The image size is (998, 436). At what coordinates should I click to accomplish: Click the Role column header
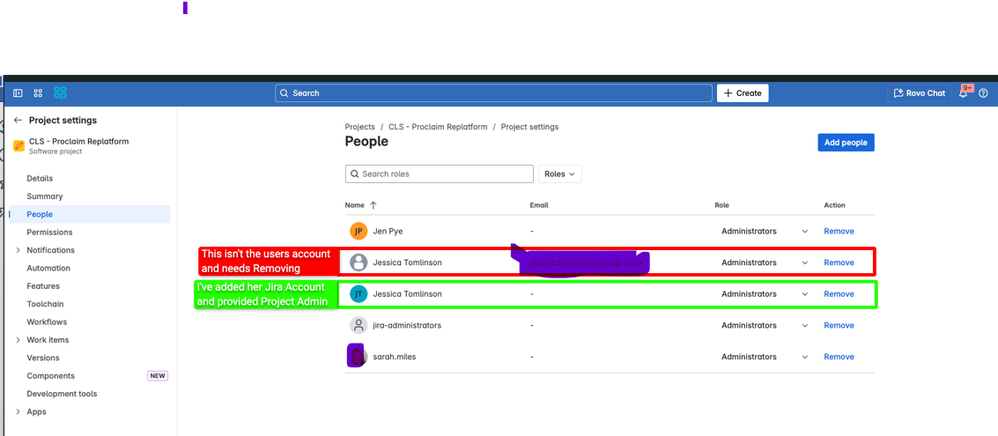tap(722, 205)
